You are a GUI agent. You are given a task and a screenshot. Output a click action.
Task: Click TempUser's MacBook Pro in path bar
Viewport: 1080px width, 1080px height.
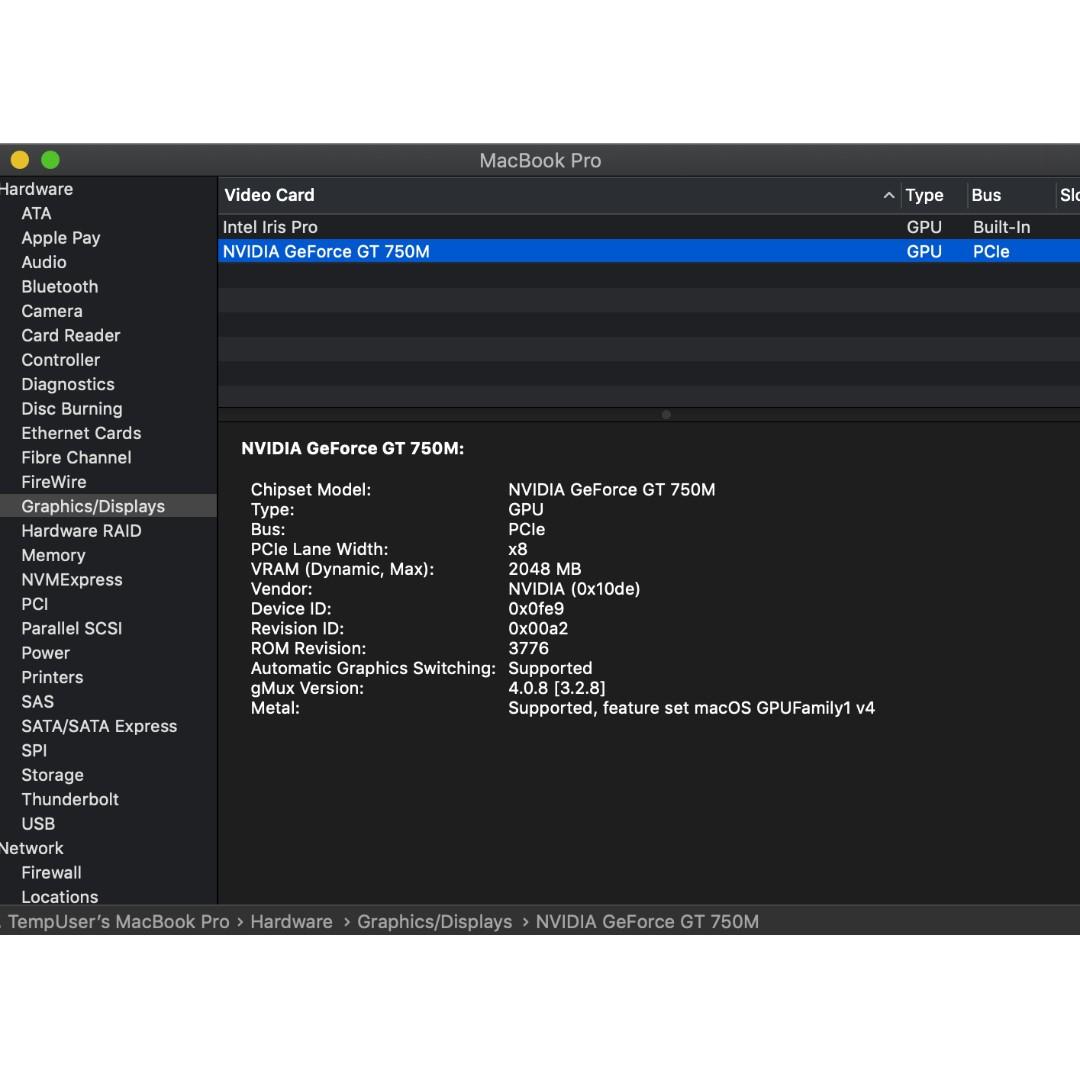pos(118,922)
